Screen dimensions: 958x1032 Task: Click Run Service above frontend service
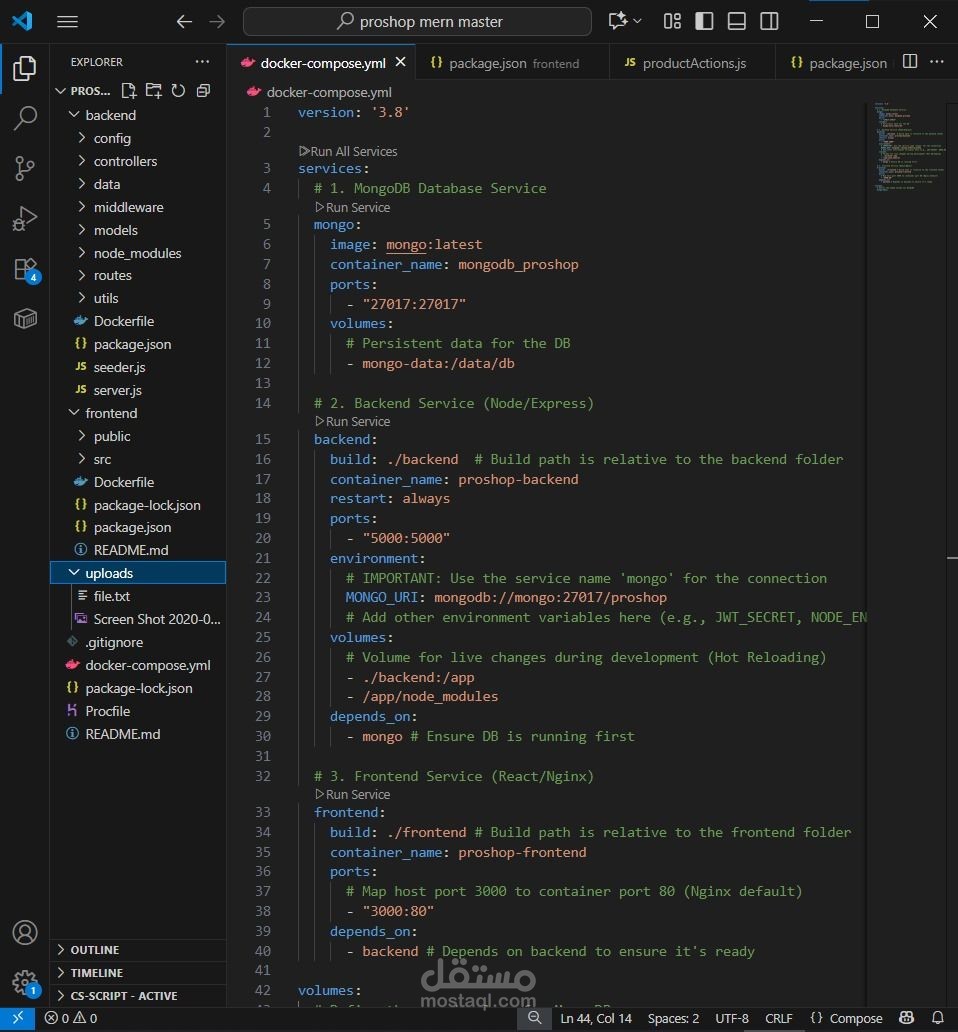[353, 794]
